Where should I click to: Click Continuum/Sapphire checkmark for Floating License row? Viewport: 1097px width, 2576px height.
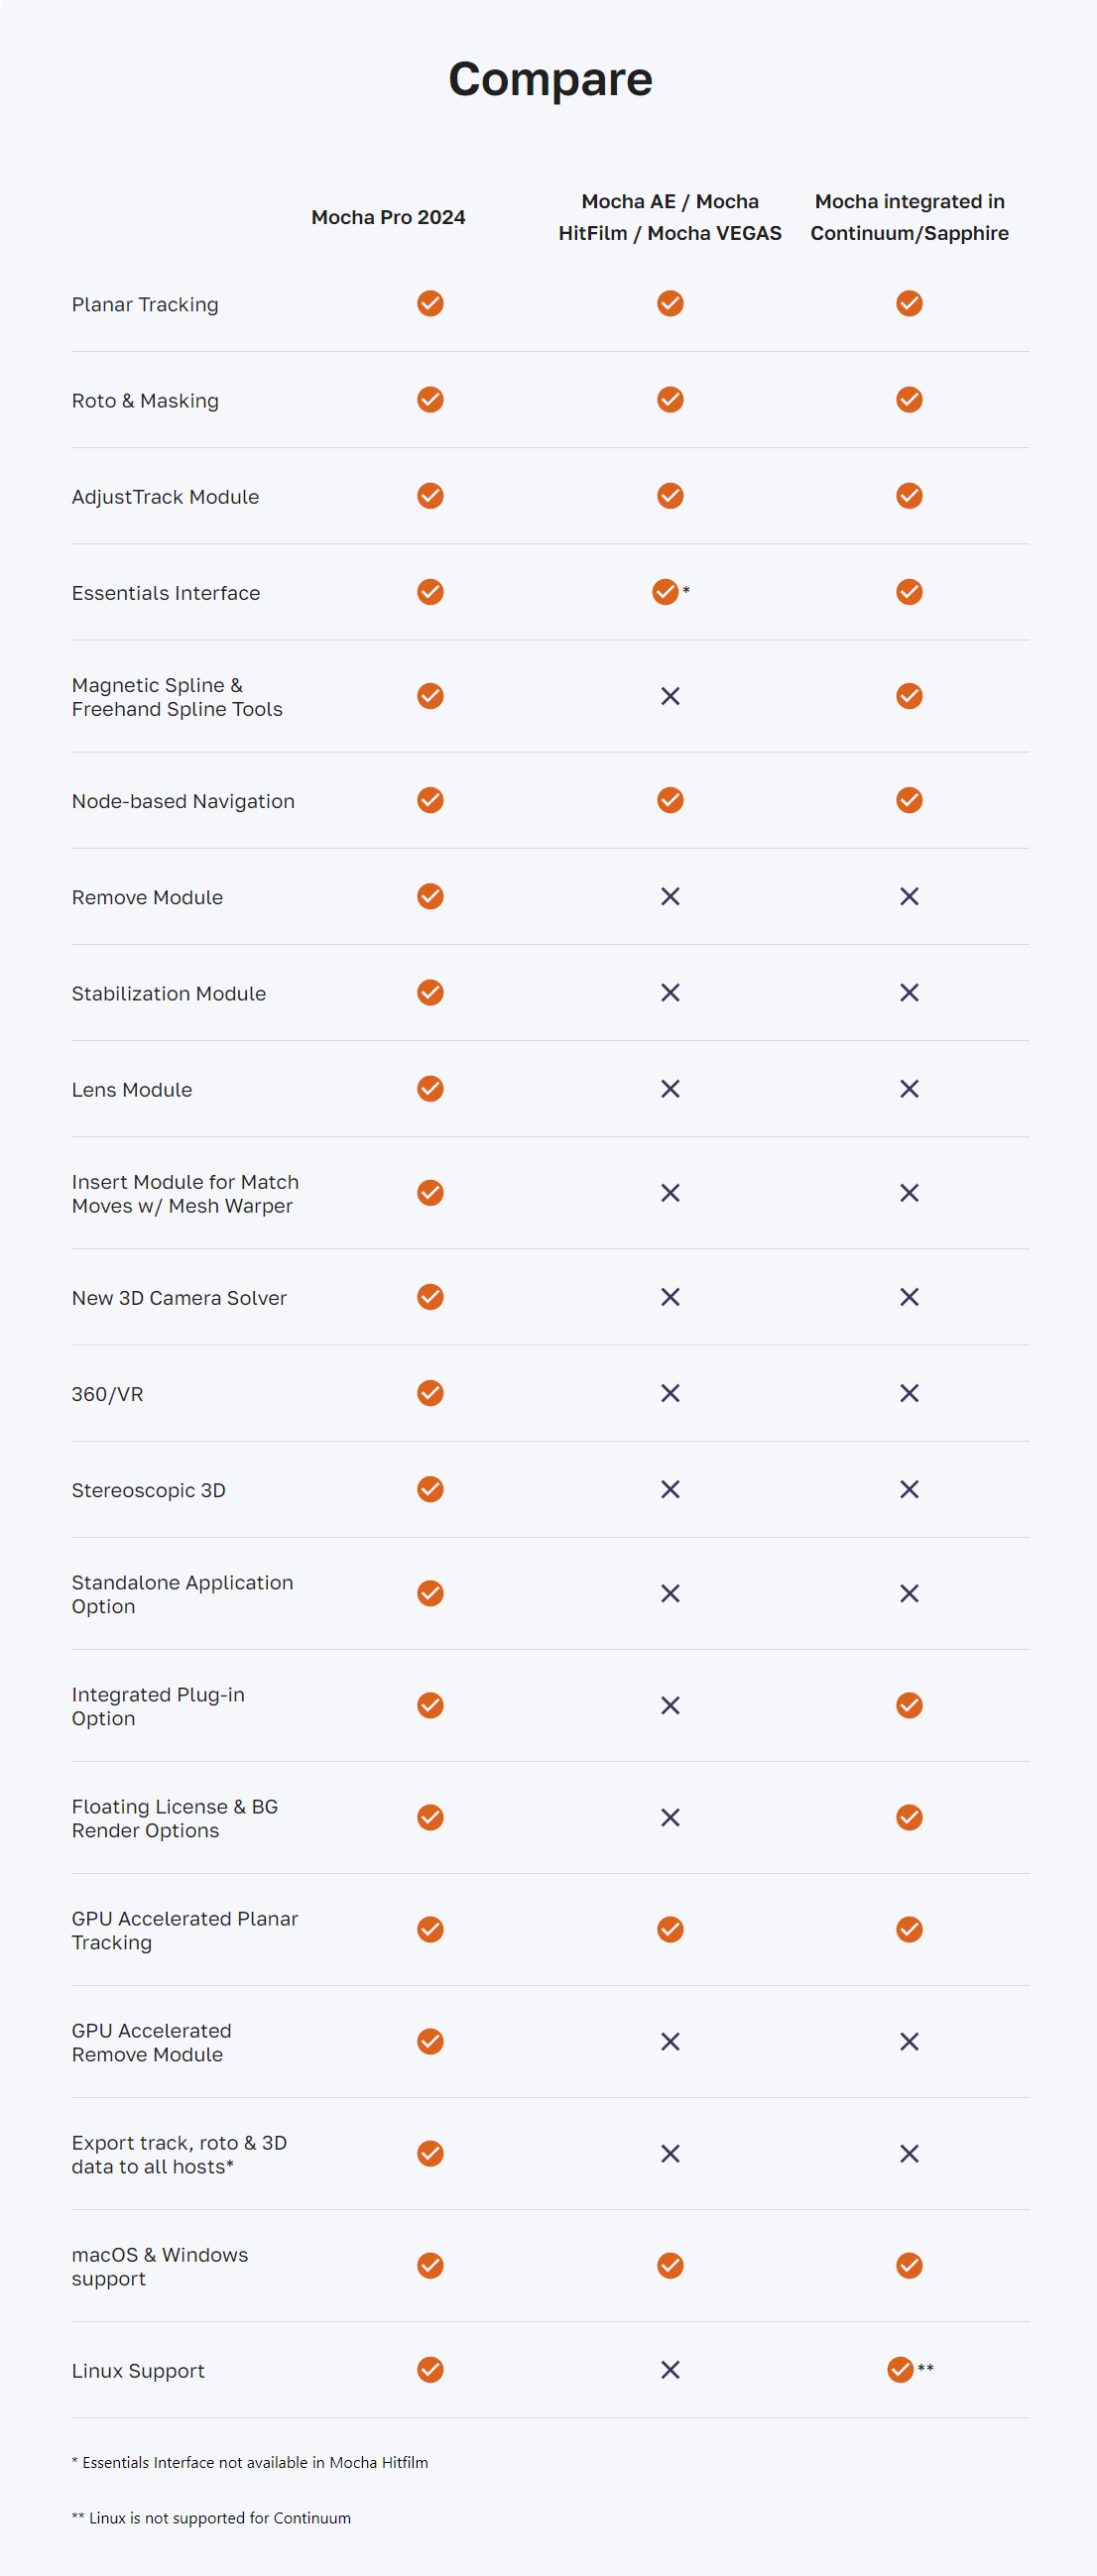[909, 1817]
